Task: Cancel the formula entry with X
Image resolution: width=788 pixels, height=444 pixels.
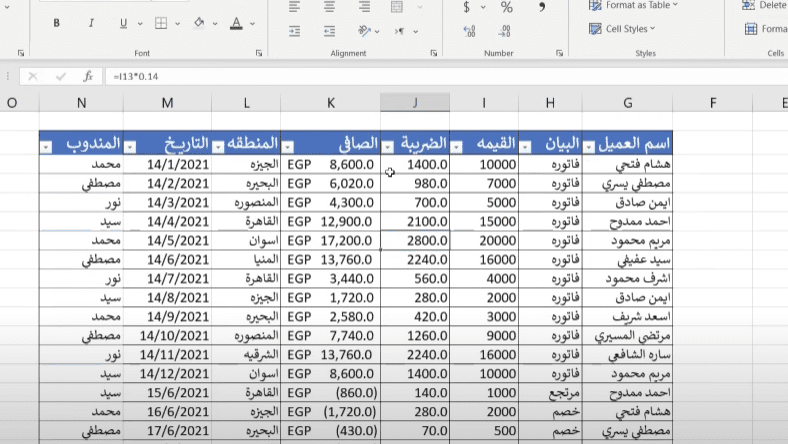Action: [33, 76]
